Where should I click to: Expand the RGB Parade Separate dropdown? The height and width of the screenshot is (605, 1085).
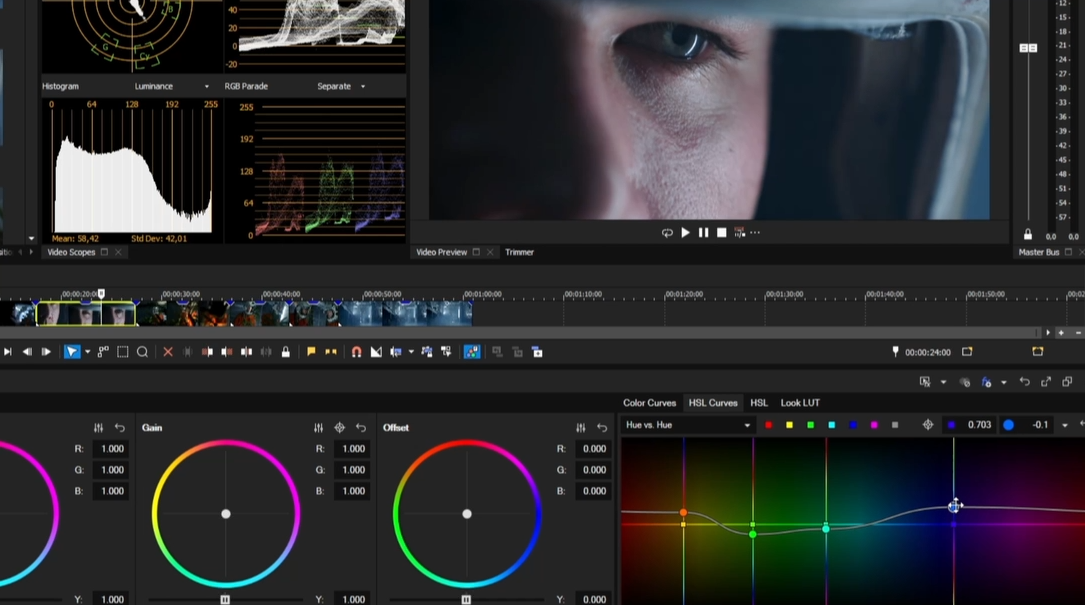(x=363, y=87)
